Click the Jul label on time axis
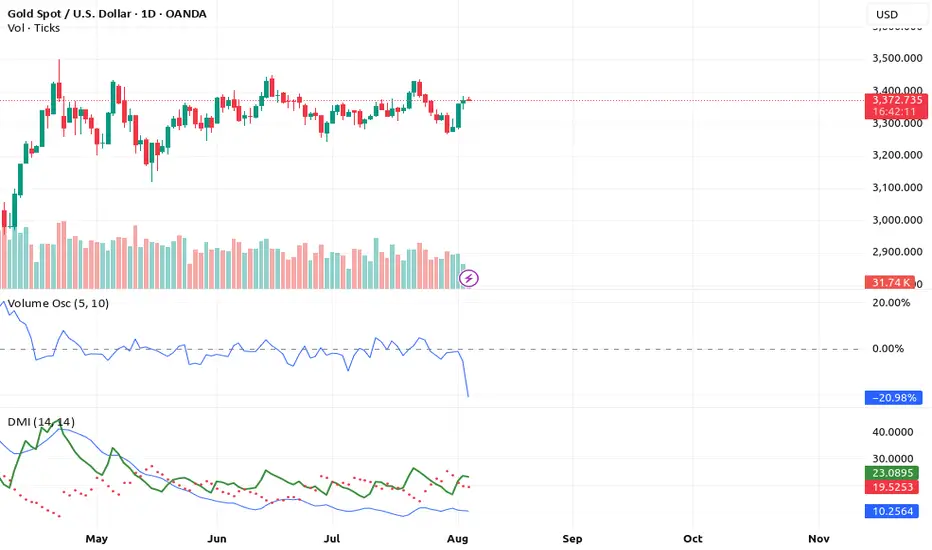 (332, 539)
